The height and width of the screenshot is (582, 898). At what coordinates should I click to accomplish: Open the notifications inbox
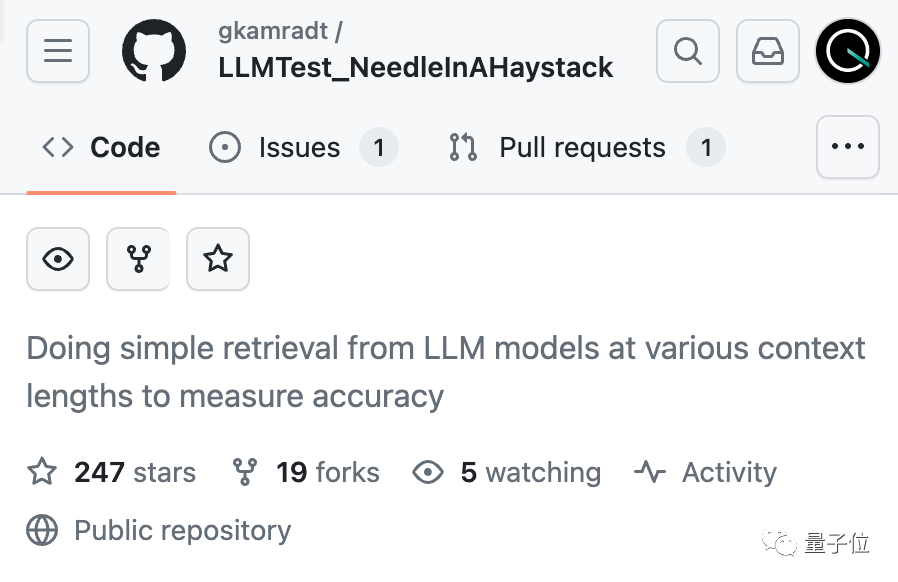(768, 51)
